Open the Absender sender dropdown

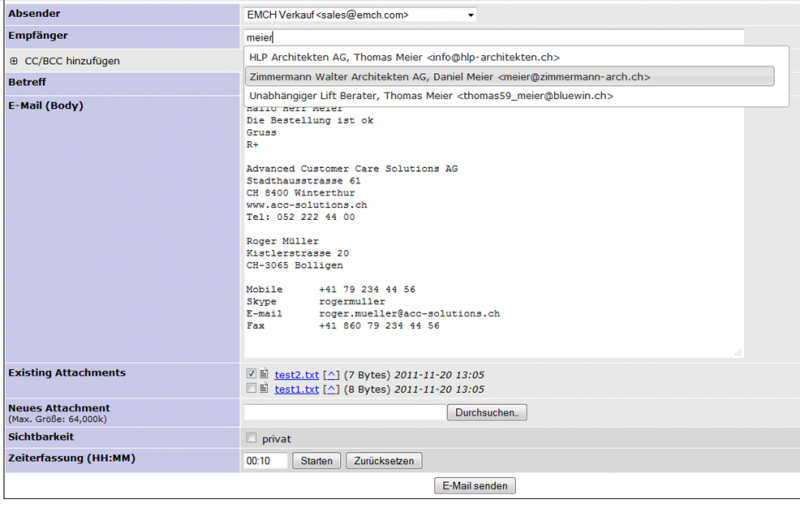[360, 15]
